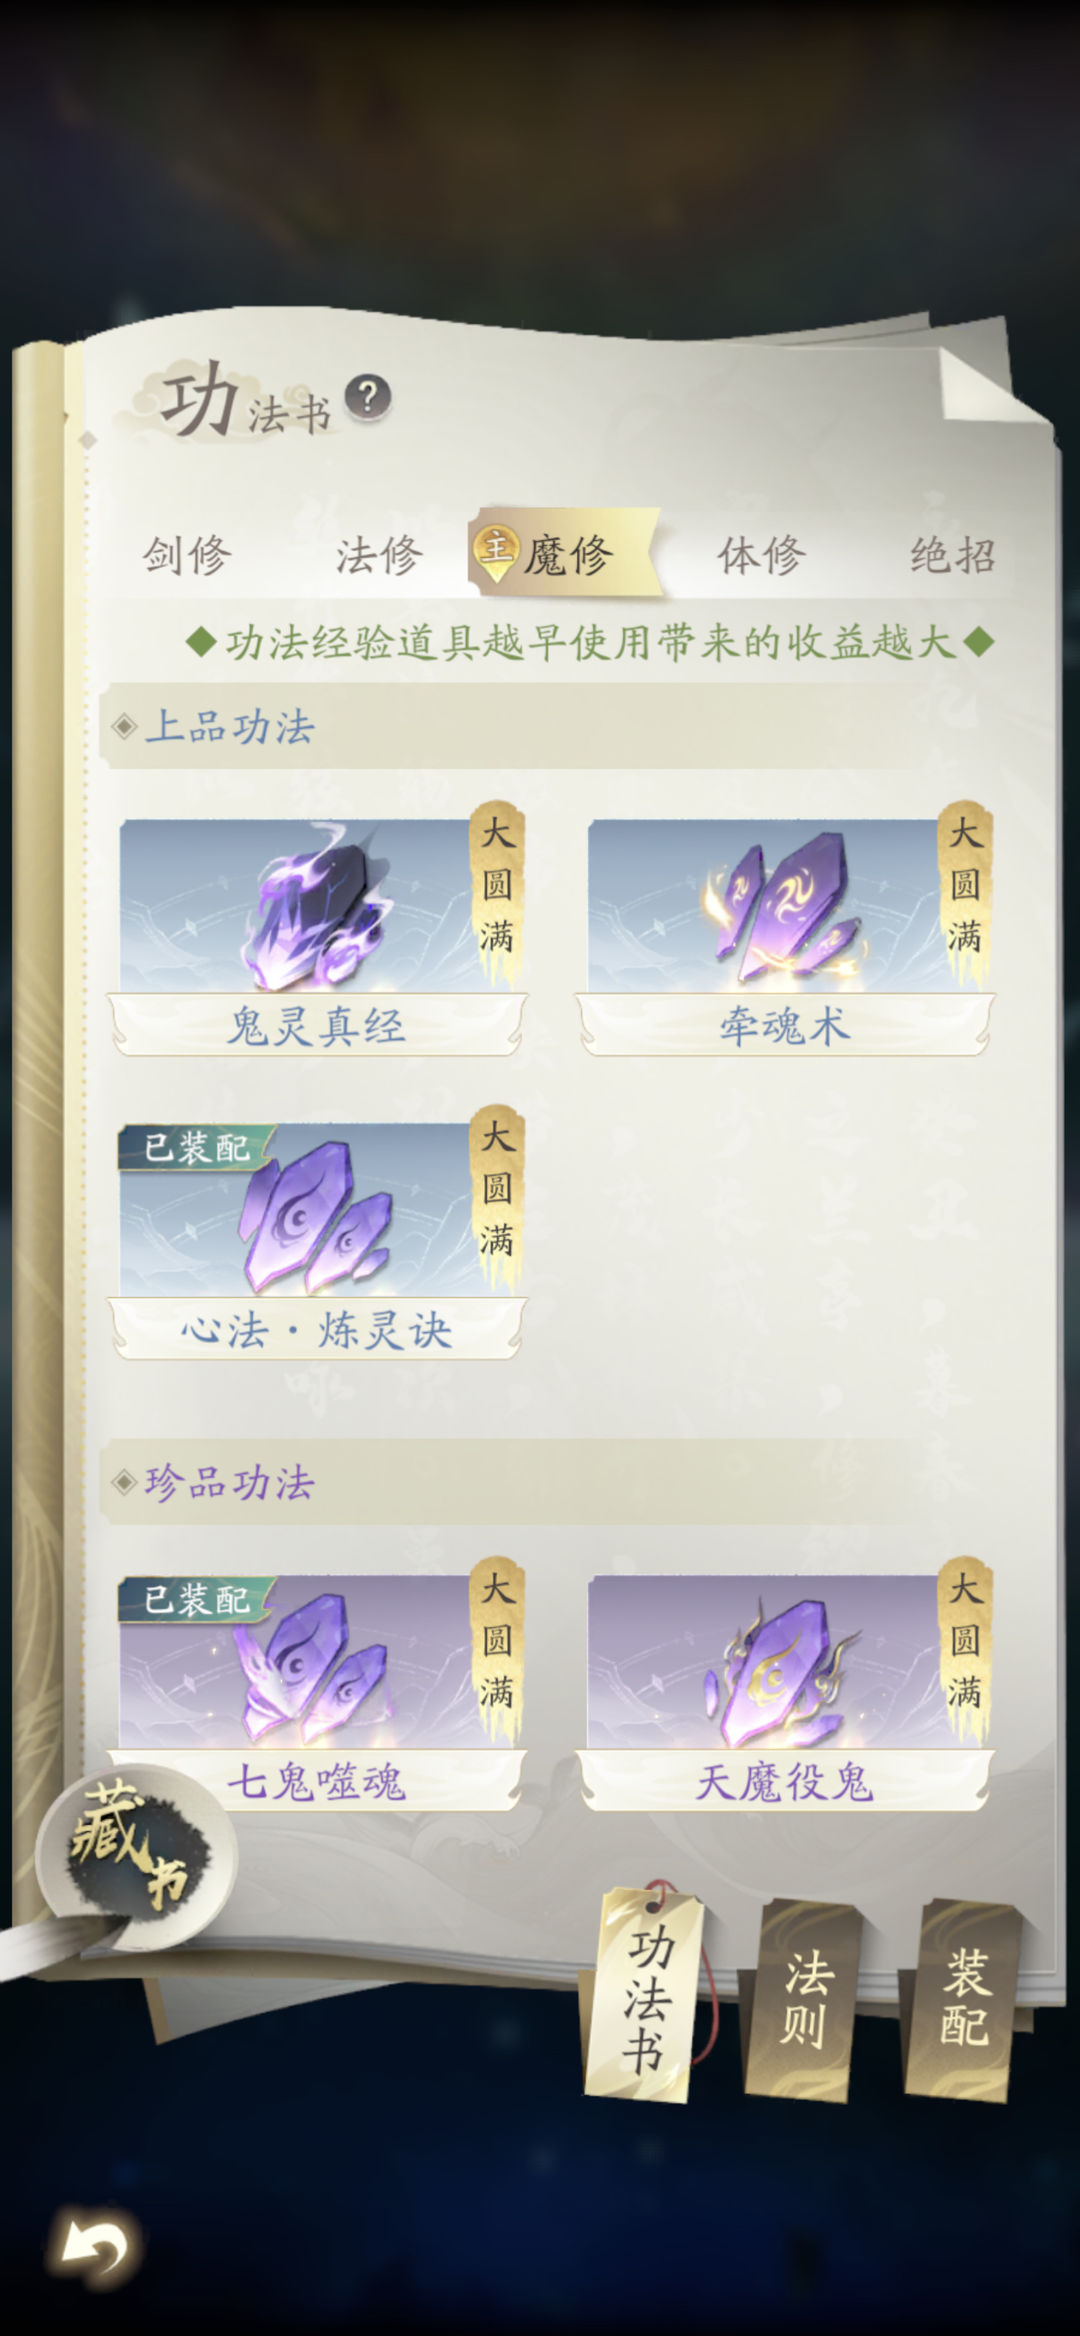The height and width of the screenshot is (2336, 1080).
Task: Open the 装配 bookmark tag
Action: coord(963,2000)
